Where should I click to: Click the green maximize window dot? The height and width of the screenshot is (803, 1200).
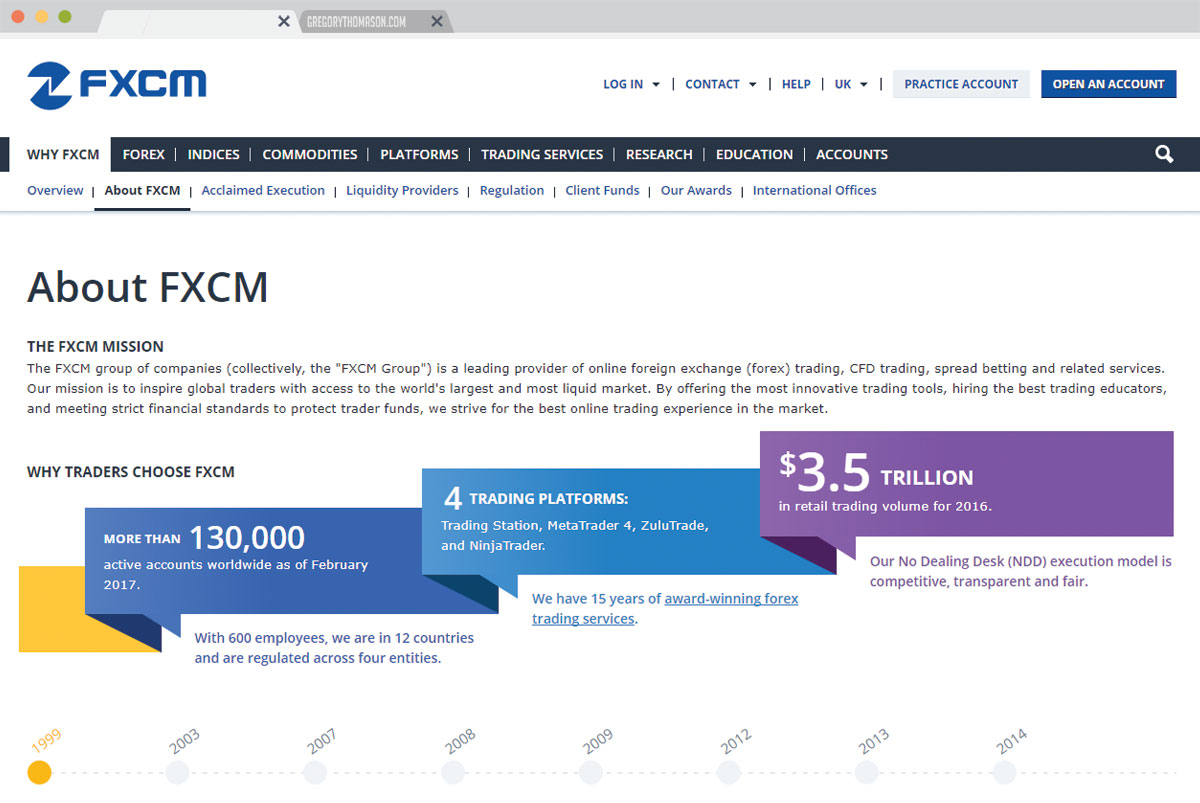65,17
